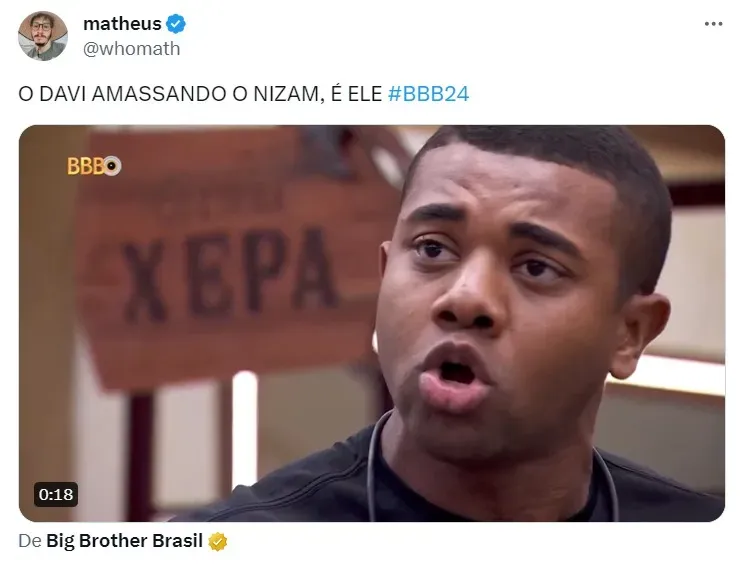Viewport: 746px width, 567px height.
Task: Click the blue verified badge beside matheus
Action: (176, 24)
